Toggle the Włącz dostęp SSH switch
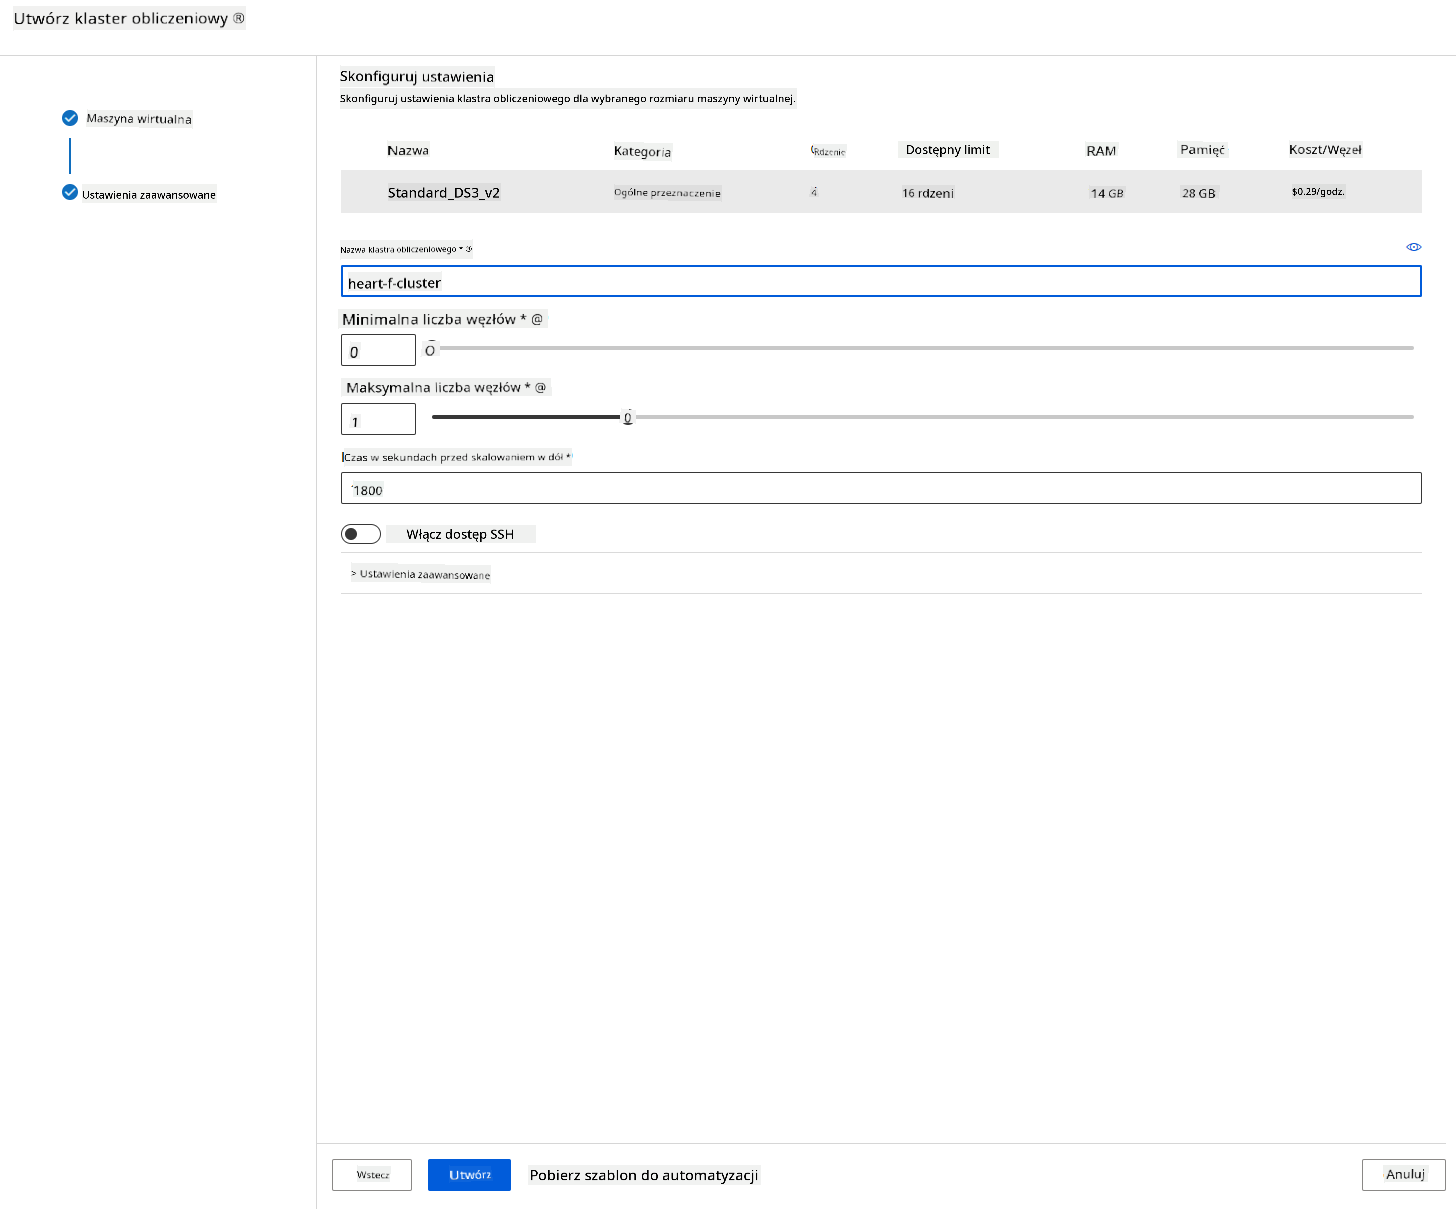 (x=361, y=534)
